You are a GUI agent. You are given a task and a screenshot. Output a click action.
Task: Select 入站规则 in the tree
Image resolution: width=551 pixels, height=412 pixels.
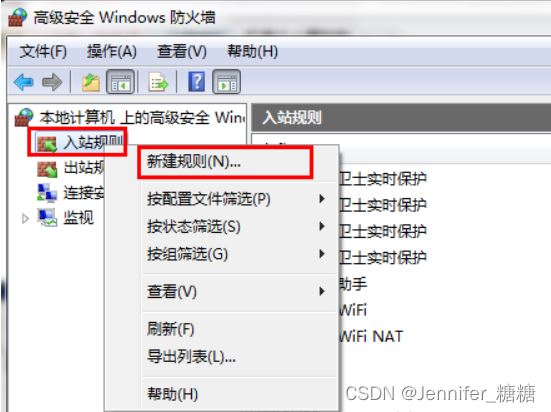pos(79,142)
